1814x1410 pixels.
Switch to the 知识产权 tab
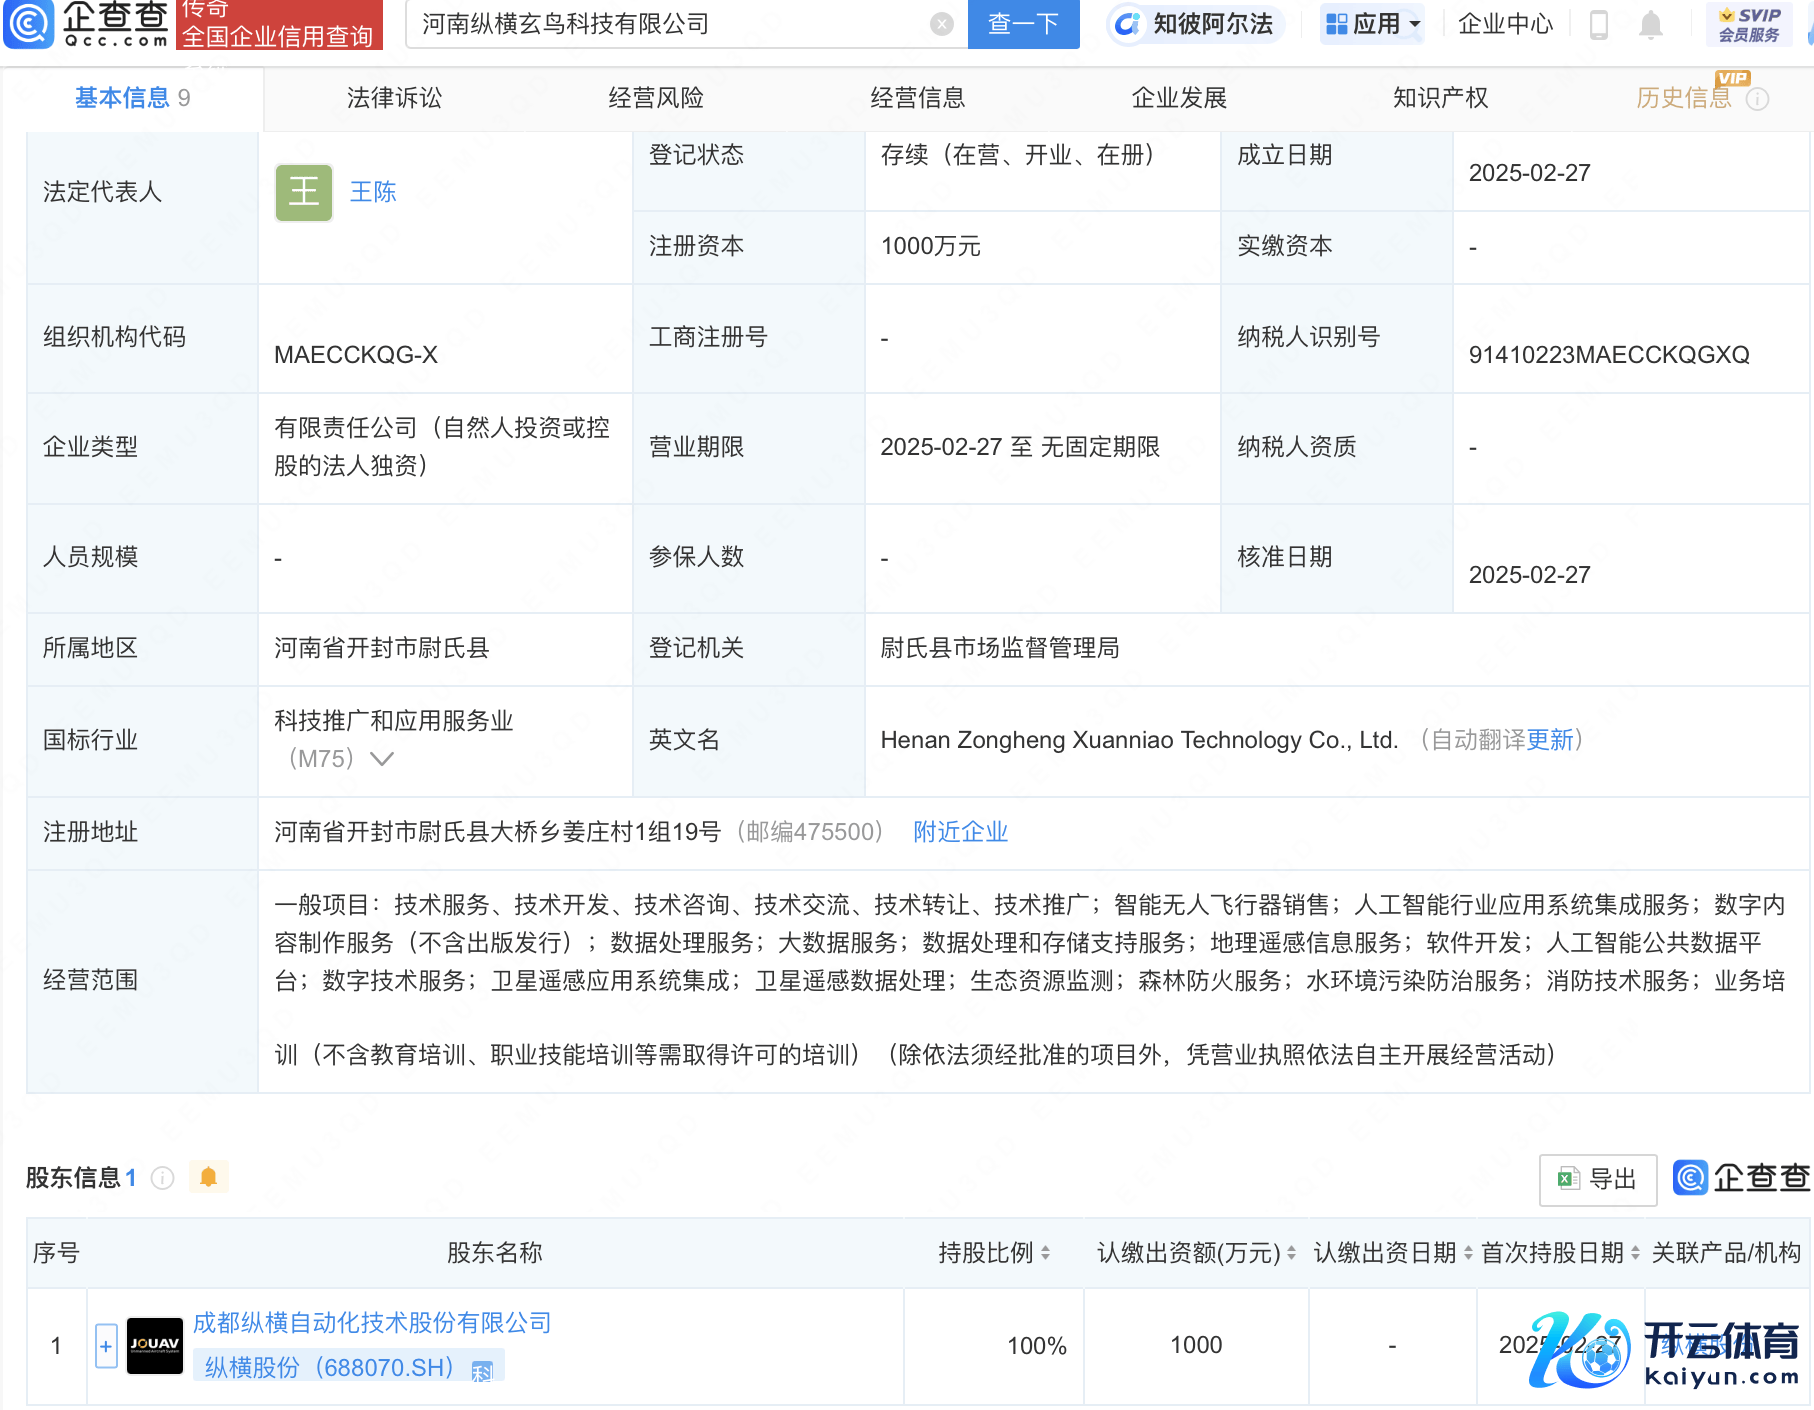[1440, 98]
